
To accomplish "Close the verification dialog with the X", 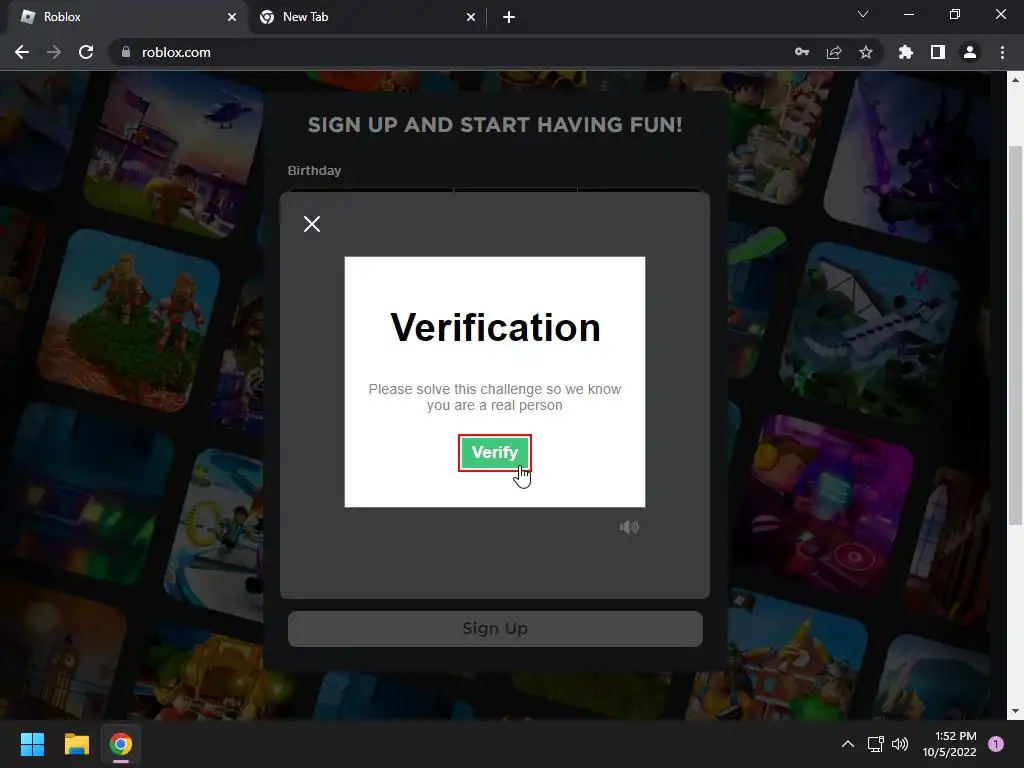I will 312,224.
